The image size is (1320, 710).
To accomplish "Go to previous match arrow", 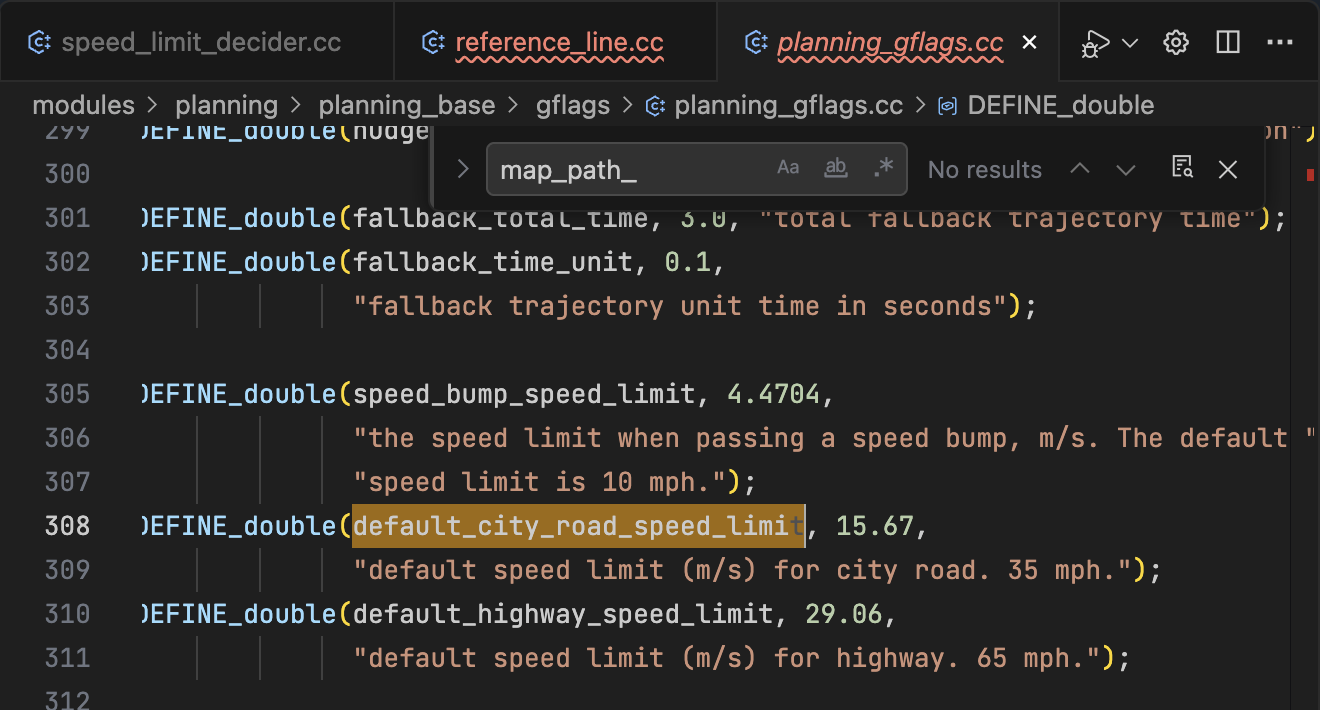I will (x=1080, y=170).
